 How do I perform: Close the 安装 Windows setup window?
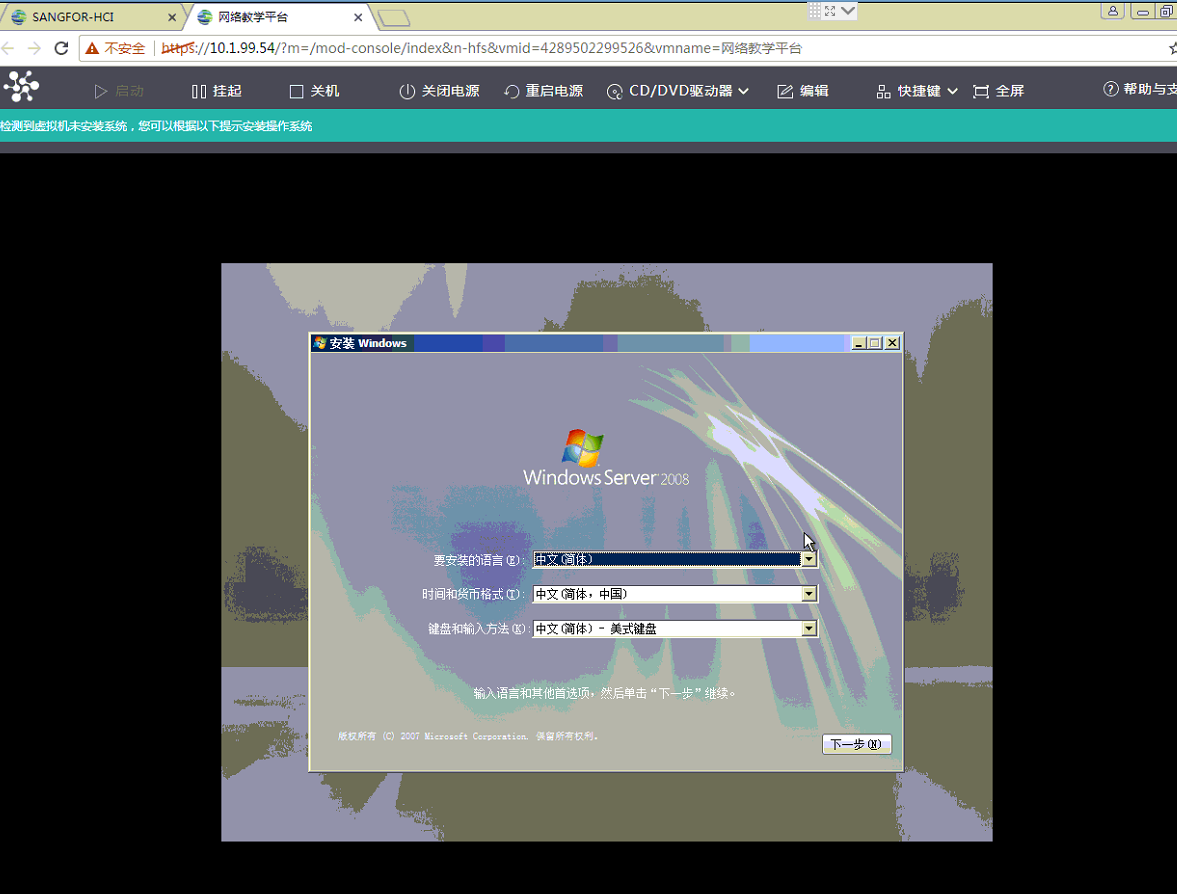click(x=892, y=343)
